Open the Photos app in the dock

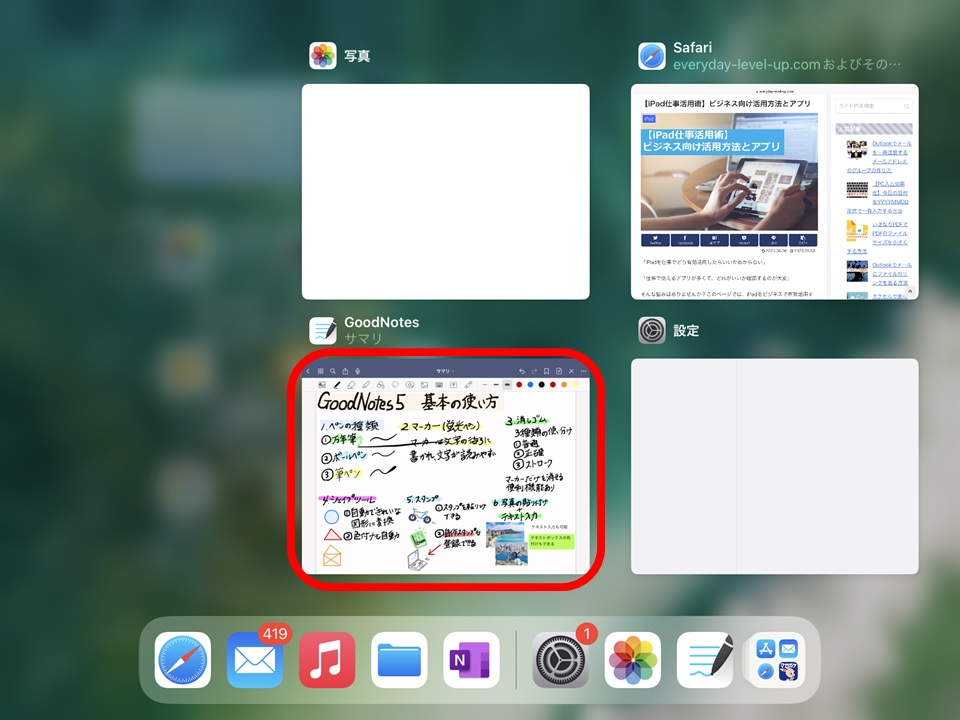pyautogui.click(x=632, y=660)
